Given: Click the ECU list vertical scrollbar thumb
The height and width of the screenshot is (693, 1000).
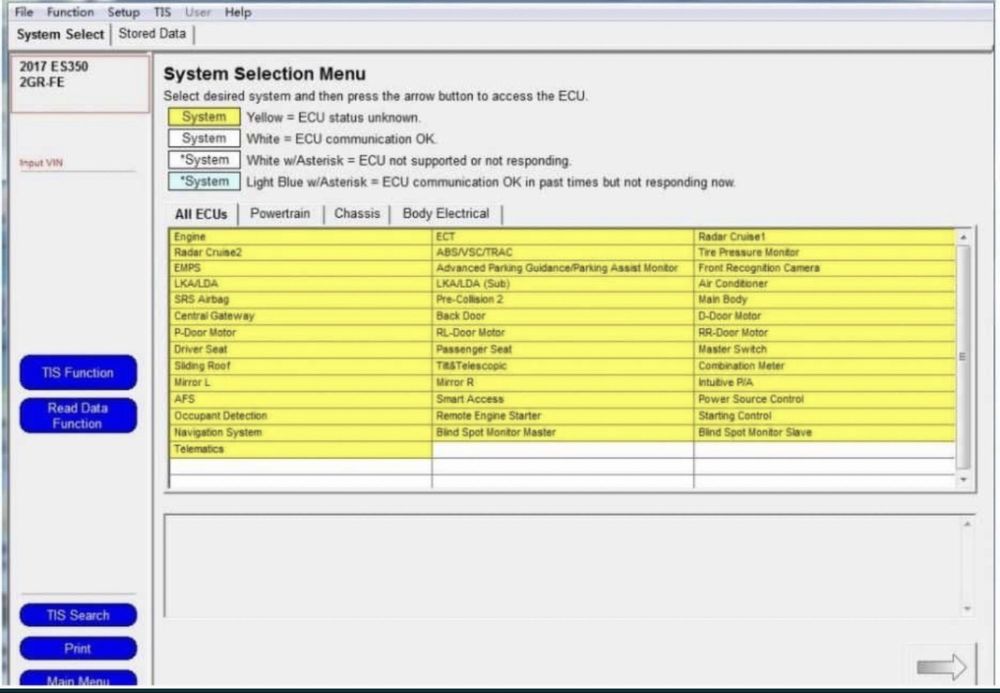Looking at the screenshot, I should [964, 357].
